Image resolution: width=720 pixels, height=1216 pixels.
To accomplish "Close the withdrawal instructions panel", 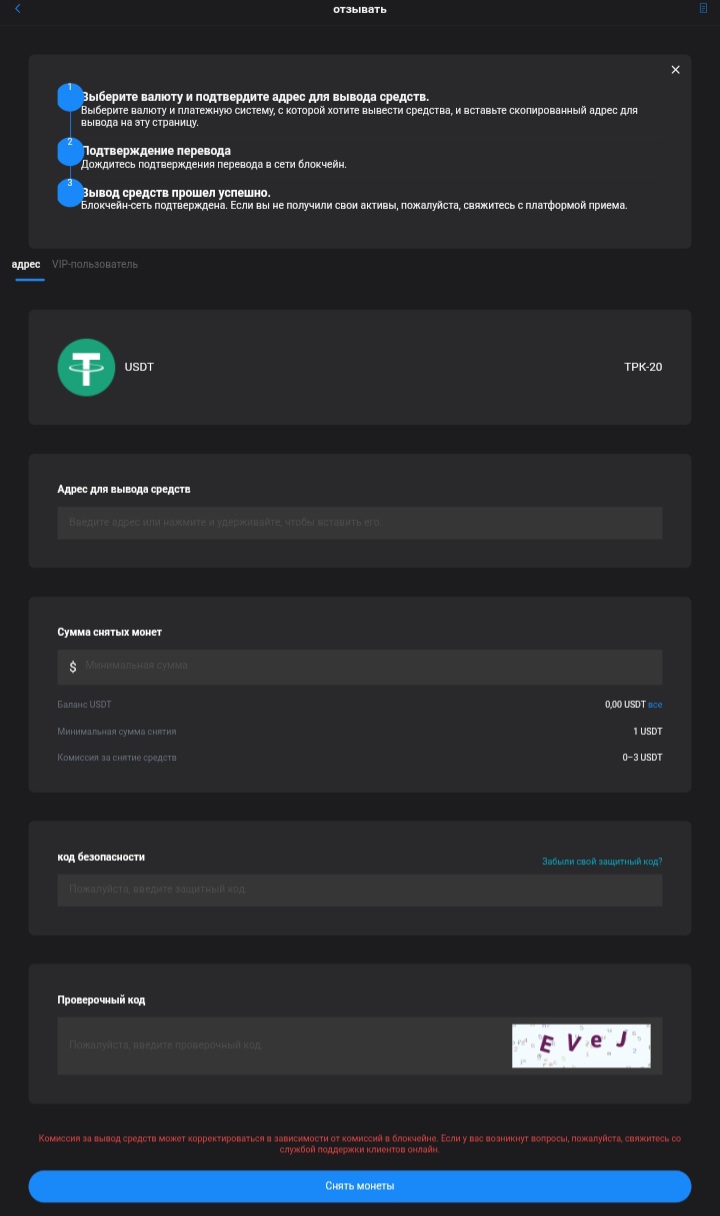I will (x=675, y=70).
